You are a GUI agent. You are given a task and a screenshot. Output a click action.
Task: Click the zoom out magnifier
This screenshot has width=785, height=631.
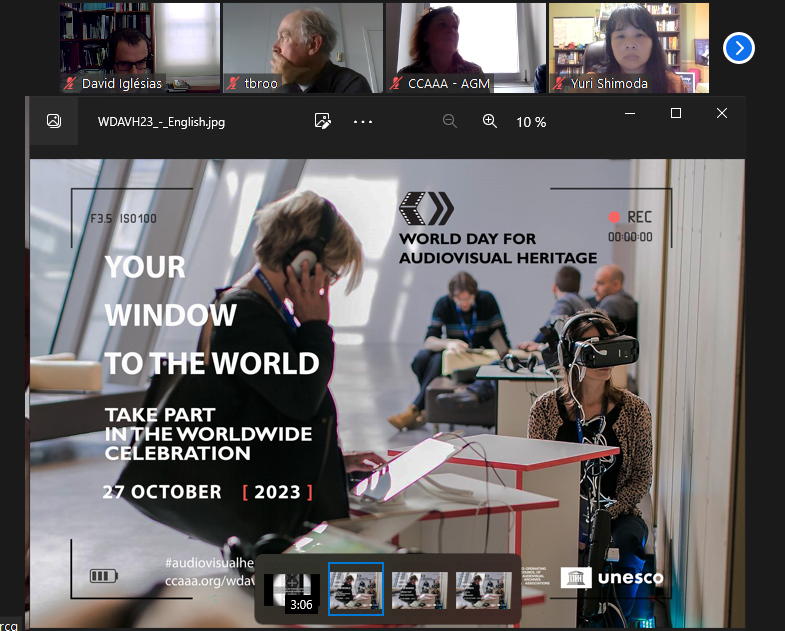click(450, 121)
